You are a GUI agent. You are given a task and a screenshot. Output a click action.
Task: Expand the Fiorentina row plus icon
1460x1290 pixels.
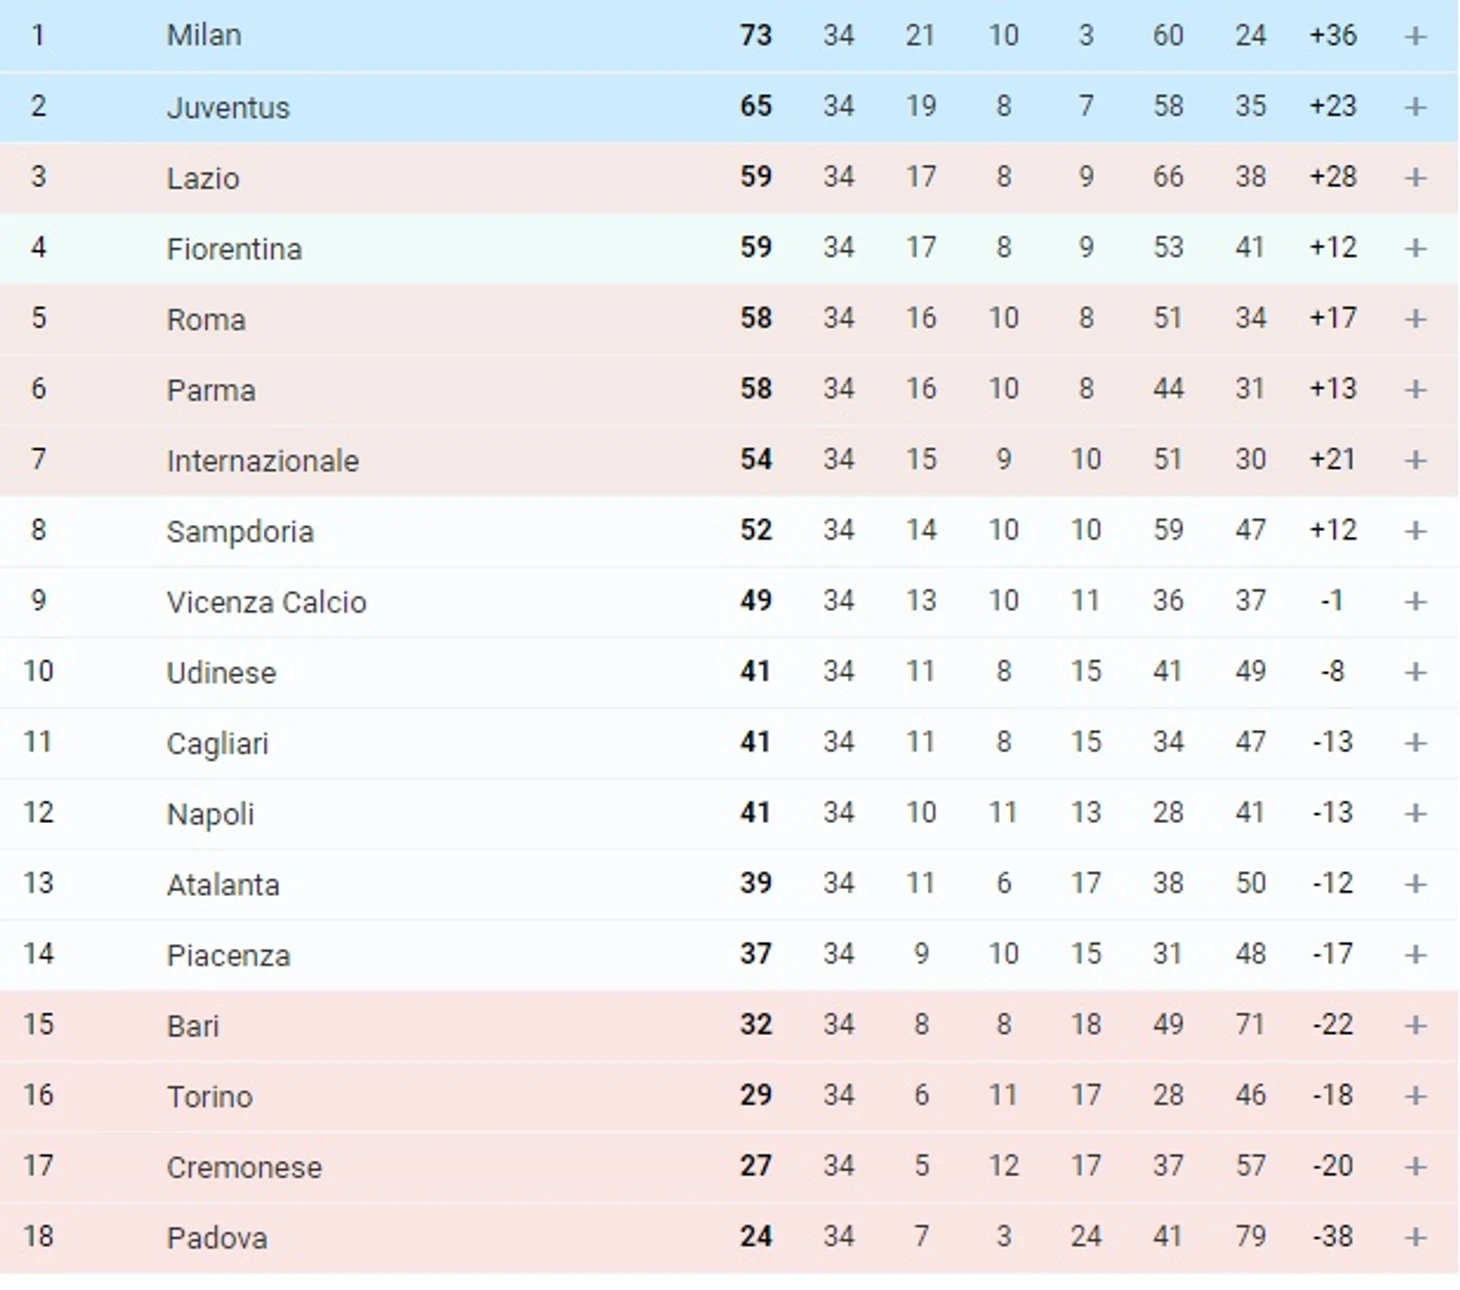(x=1415, y=248)
